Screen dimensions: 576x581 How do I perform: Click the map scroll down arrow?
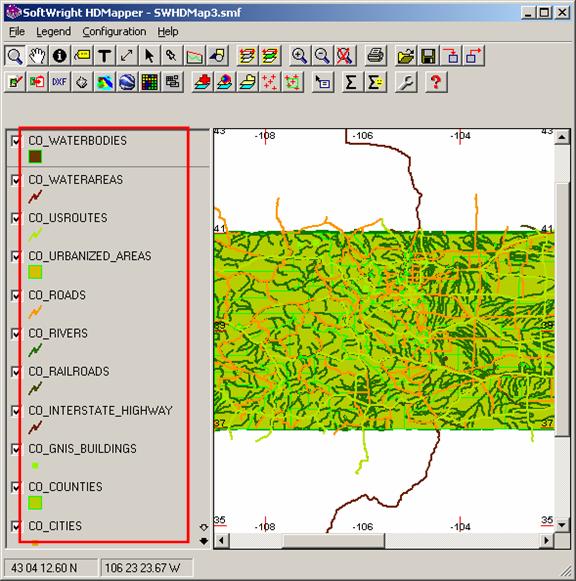point(562,525)
